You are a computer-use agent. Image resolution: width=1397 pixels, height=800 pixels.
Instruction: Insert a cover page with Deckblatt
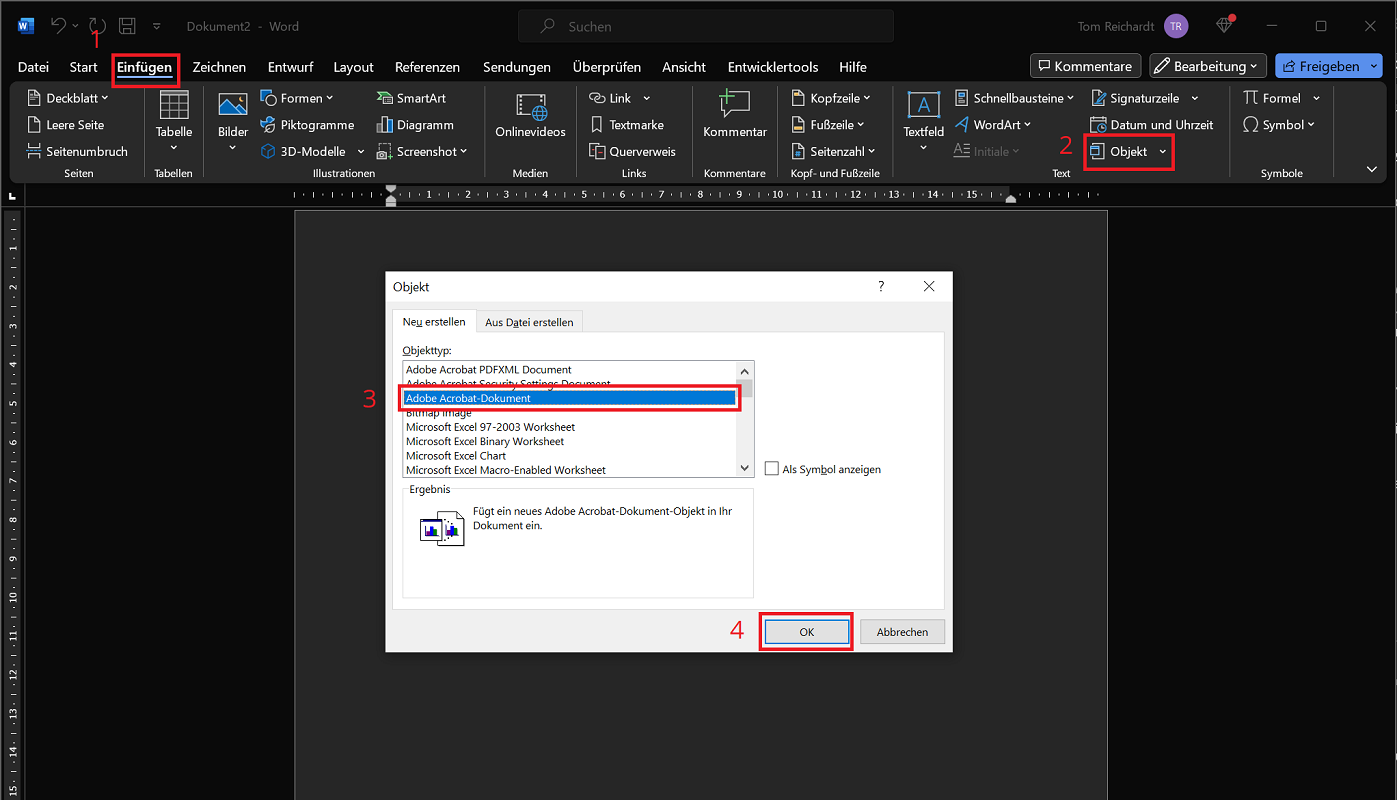(67, 98)
